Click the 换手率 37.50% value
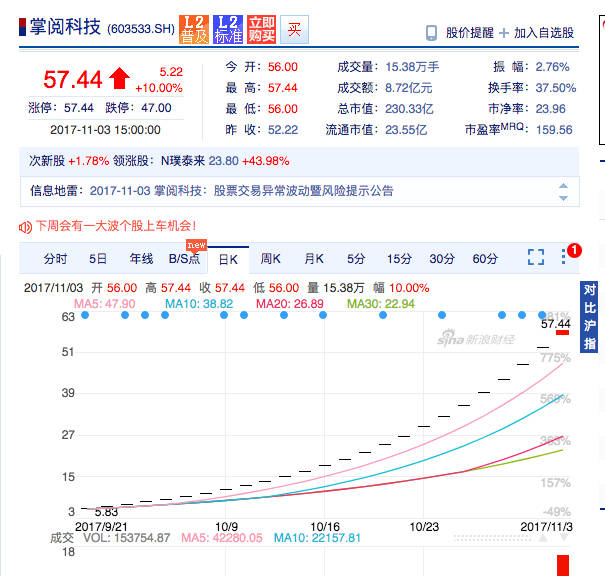 click(x=556, y=88)
